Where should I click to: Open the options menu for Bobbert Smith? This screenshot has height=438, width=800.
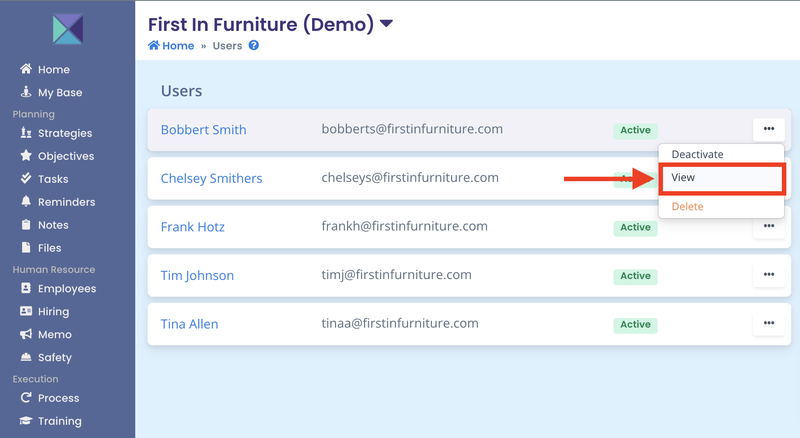(x=768, y=129)
